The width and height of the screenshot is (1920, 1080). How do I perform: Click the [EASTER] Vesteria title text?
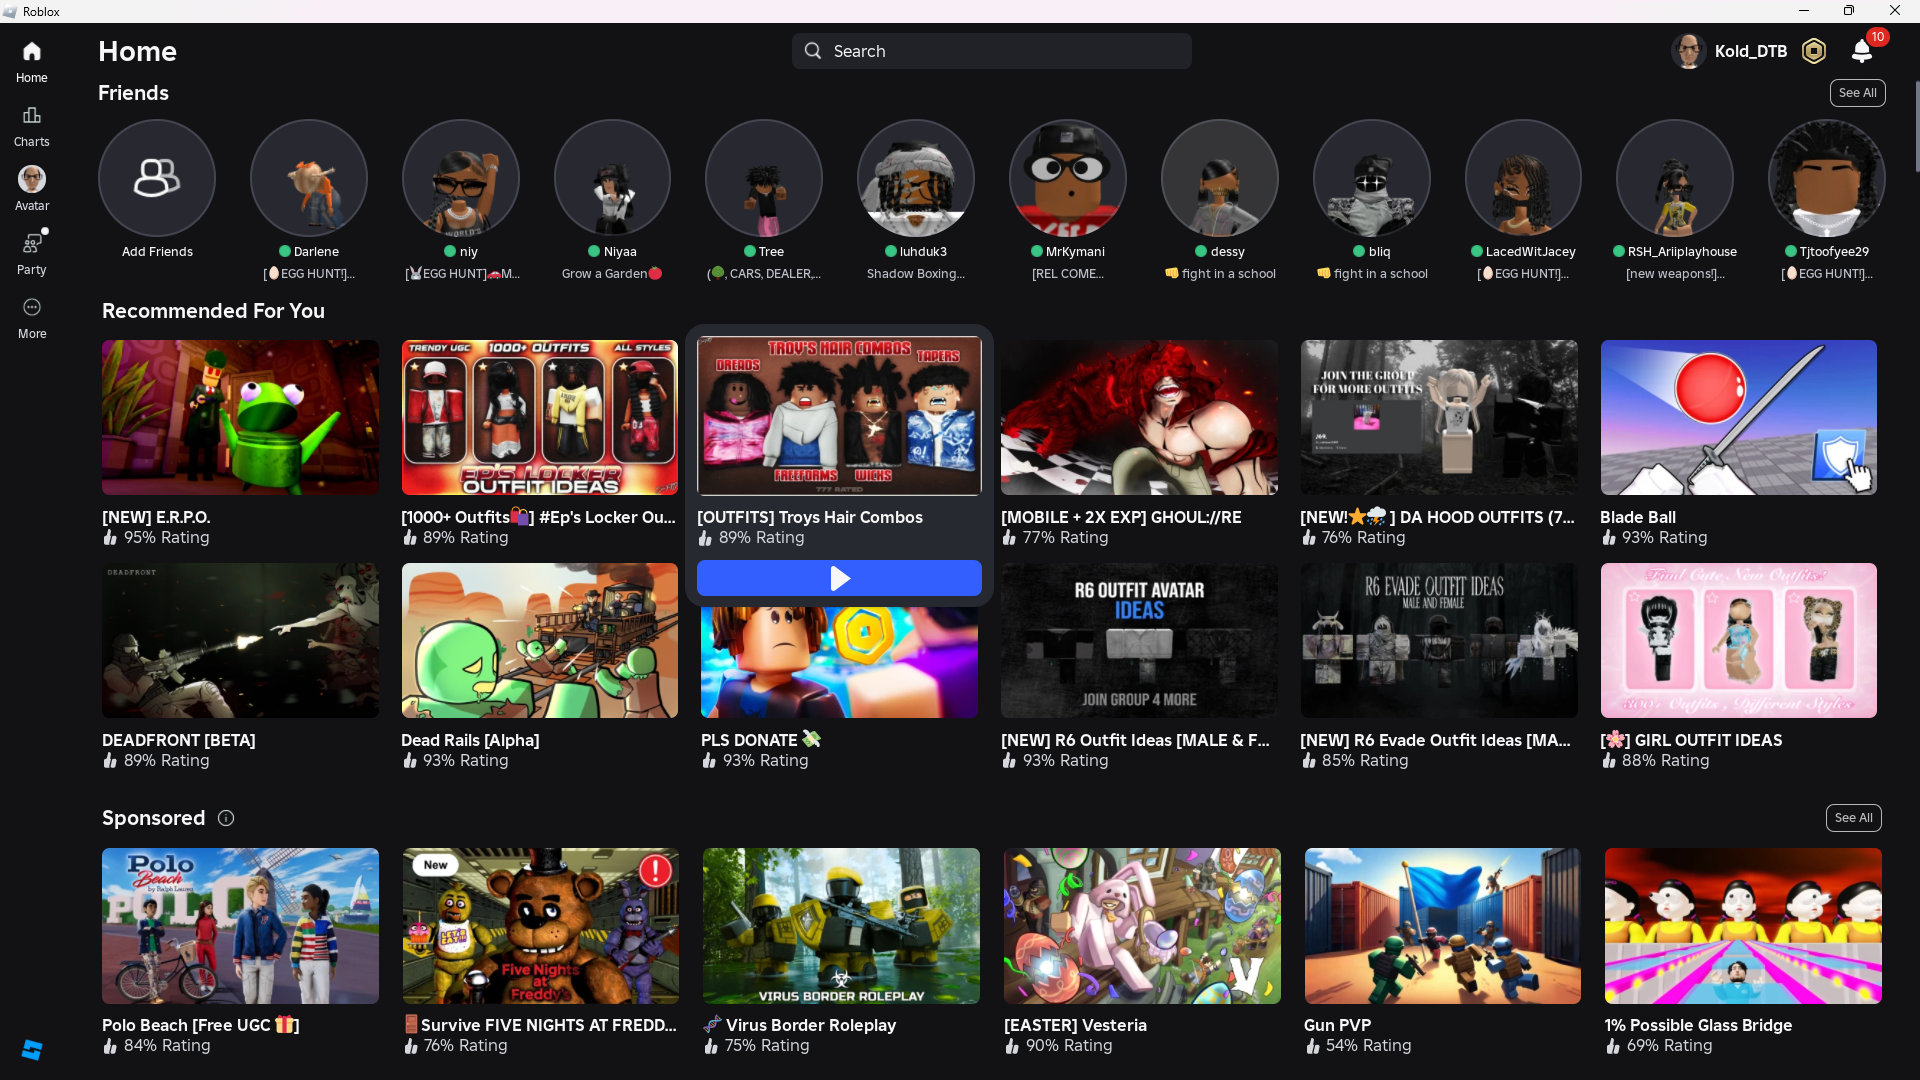click(x=1075, y=1025)
